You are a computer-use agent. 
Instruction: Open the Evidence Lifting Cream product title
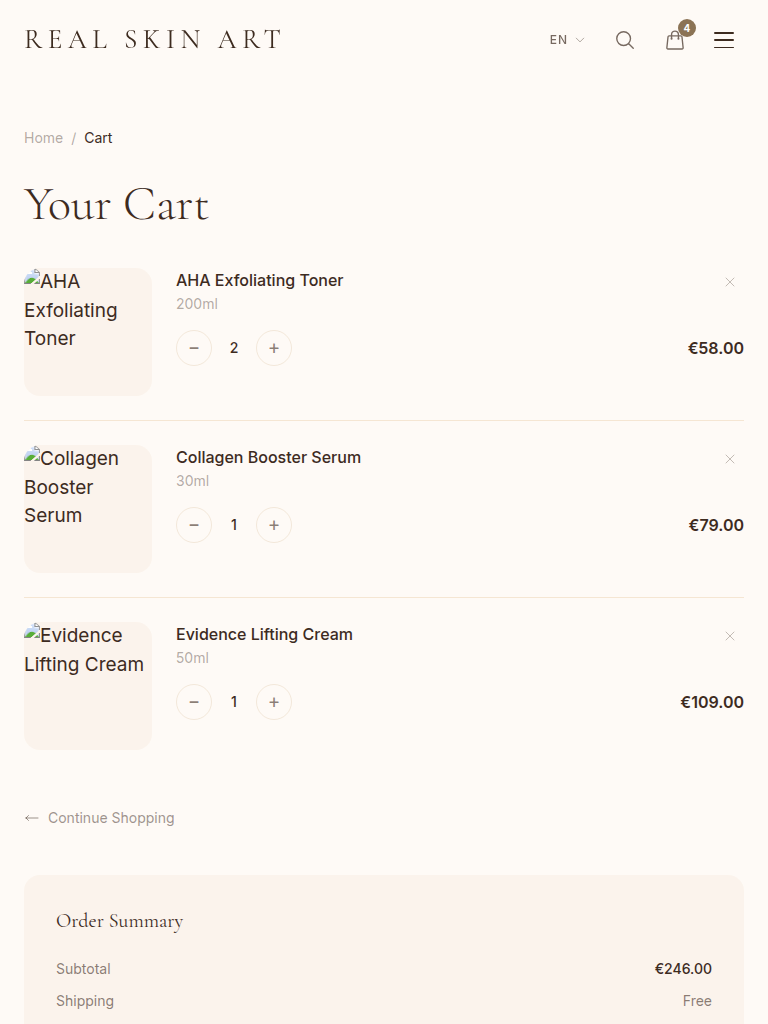point(264,634)
